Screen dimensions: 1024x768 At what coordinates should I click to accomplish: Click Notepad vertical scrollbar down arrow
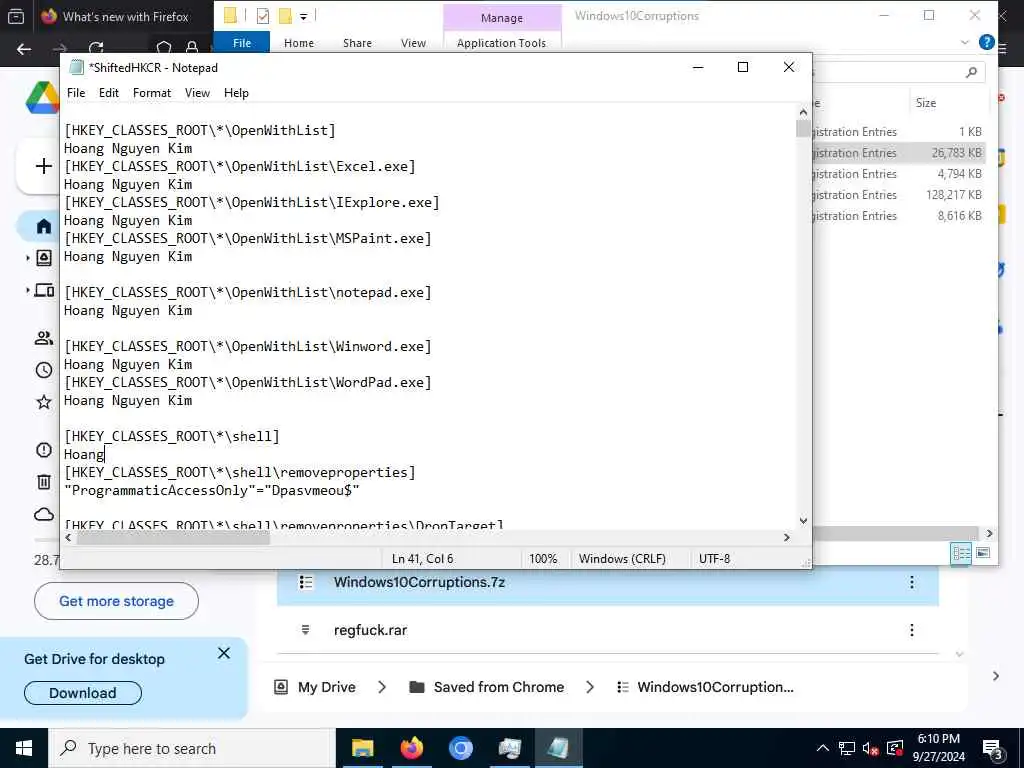click(x=803, y=520)
